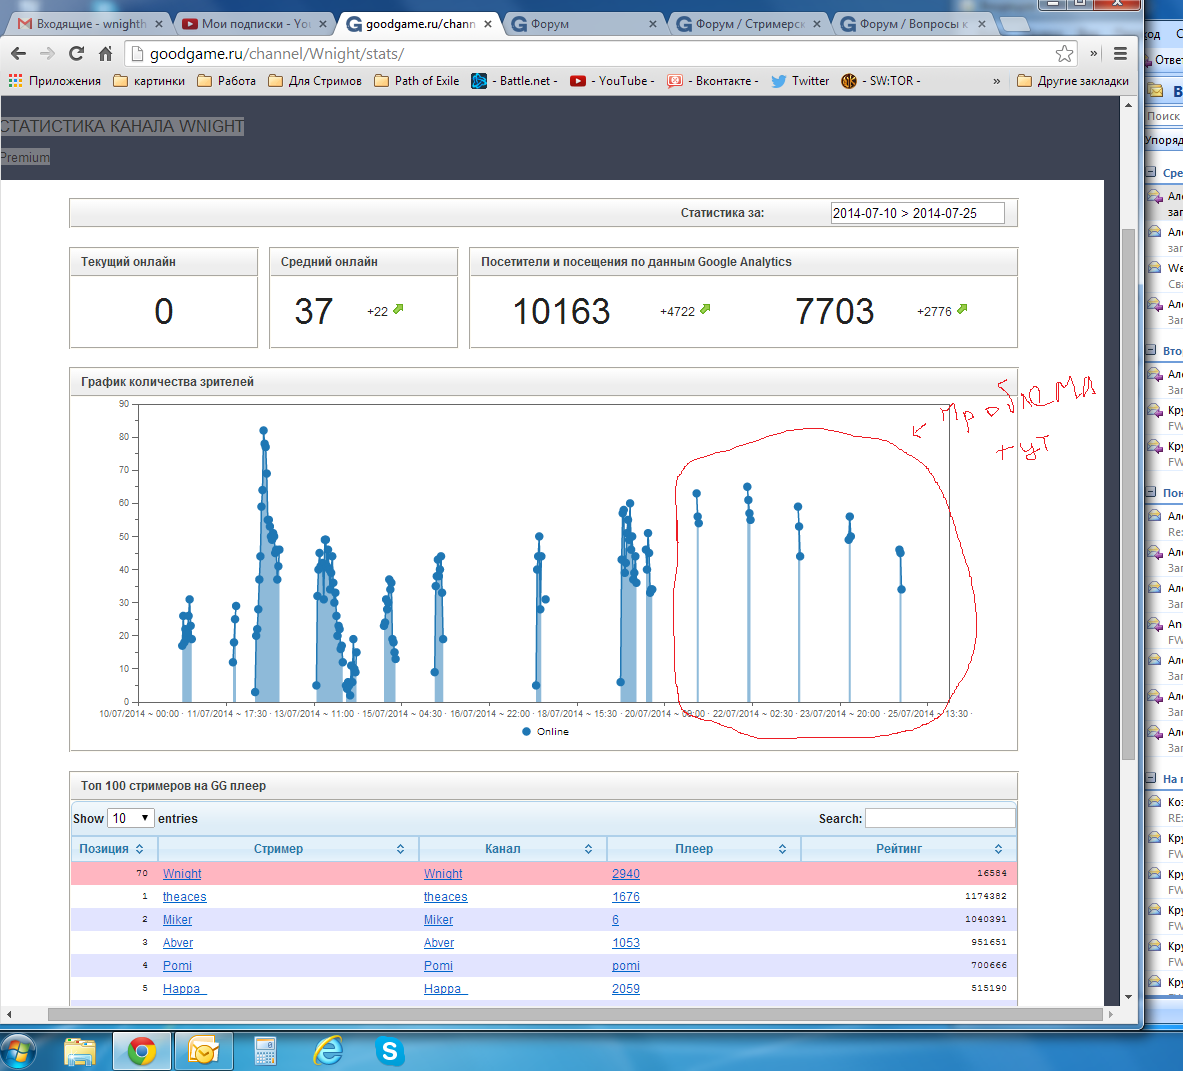Launch Skype from the taskbar

[x=389, y=1051]
